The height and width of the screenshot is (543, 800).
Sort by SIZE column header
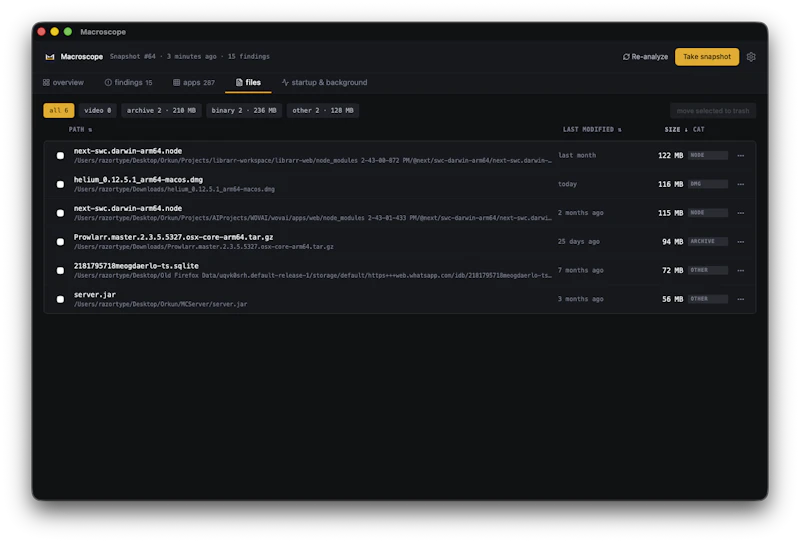click(676, 130)
